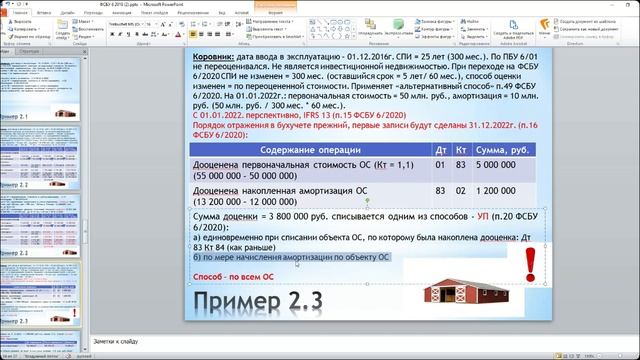Open the Insert (Вставка) ribbon tab
The height and width of the screenshot is (360, 640).
point(44,13)
